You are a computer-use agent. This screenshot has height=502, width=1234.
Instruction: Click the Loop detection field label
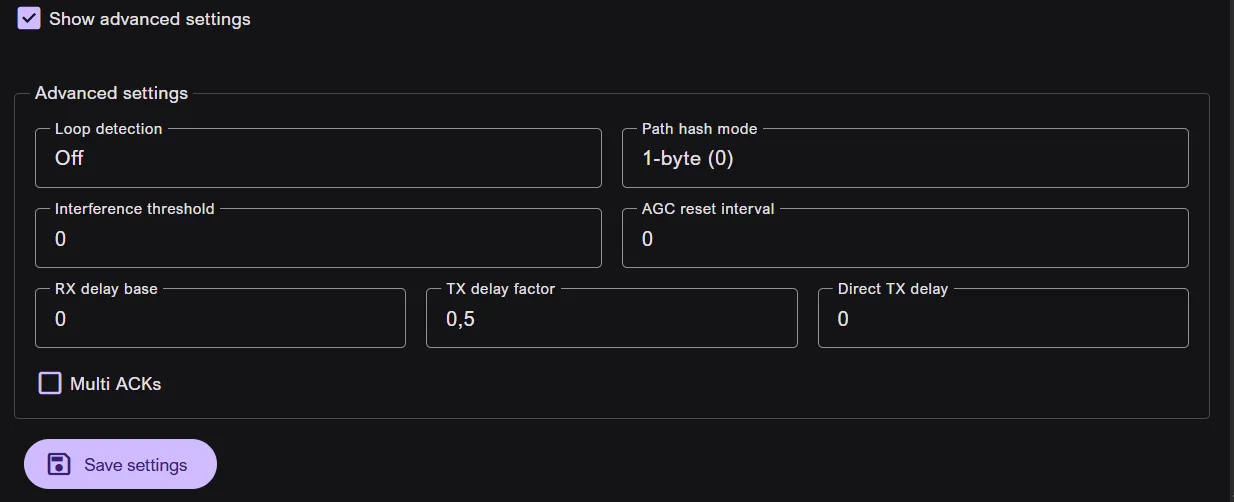[108, 129]
